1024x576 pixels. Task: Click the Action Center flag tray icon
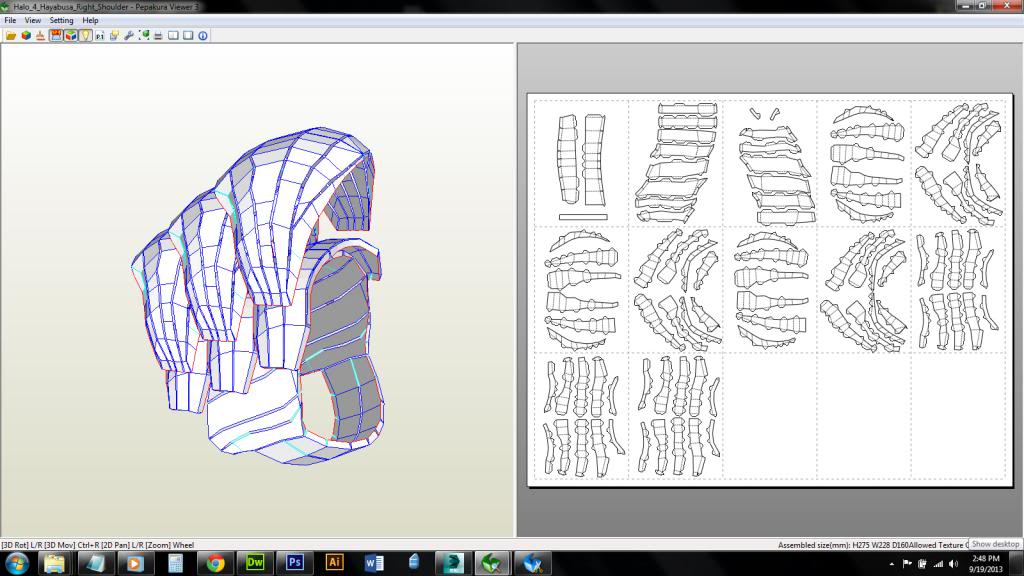click(907, 564)
